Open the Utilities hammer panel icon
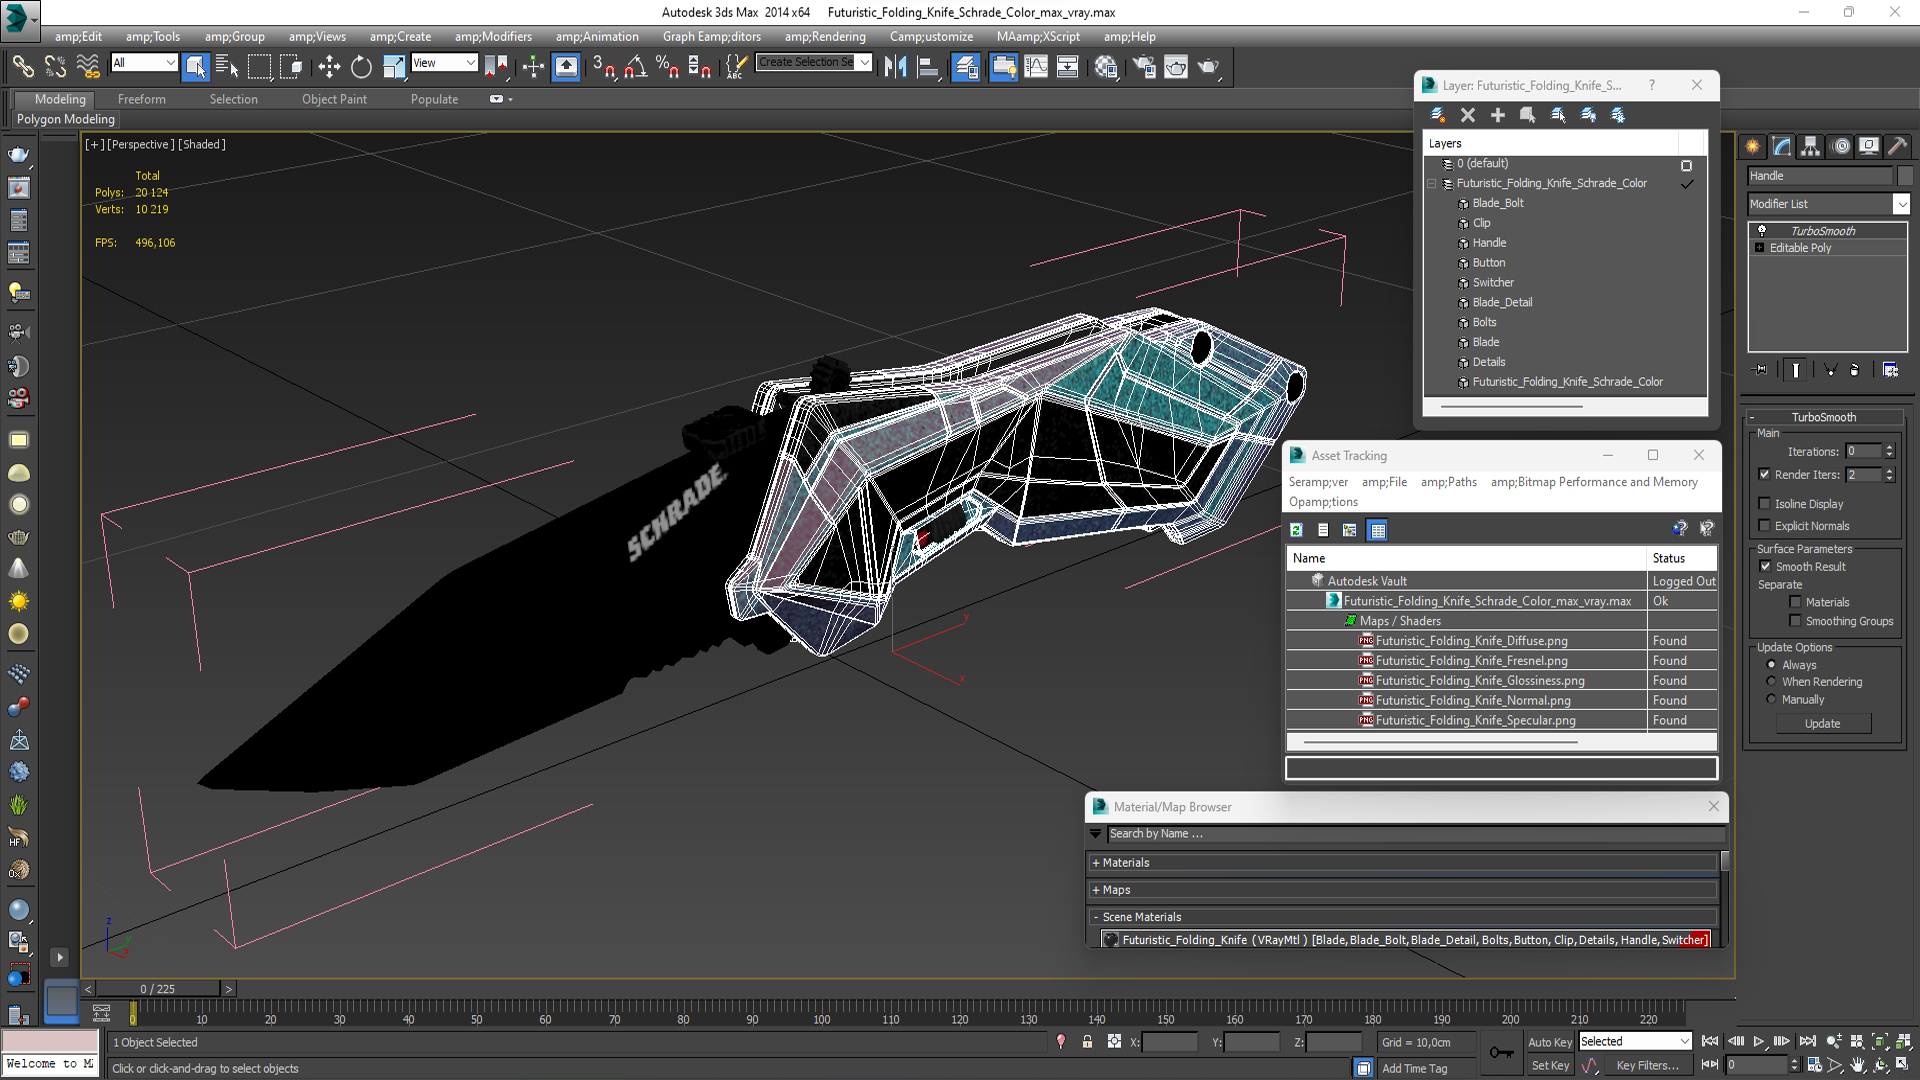Screen dimensions: 1920x1080 1898,146
